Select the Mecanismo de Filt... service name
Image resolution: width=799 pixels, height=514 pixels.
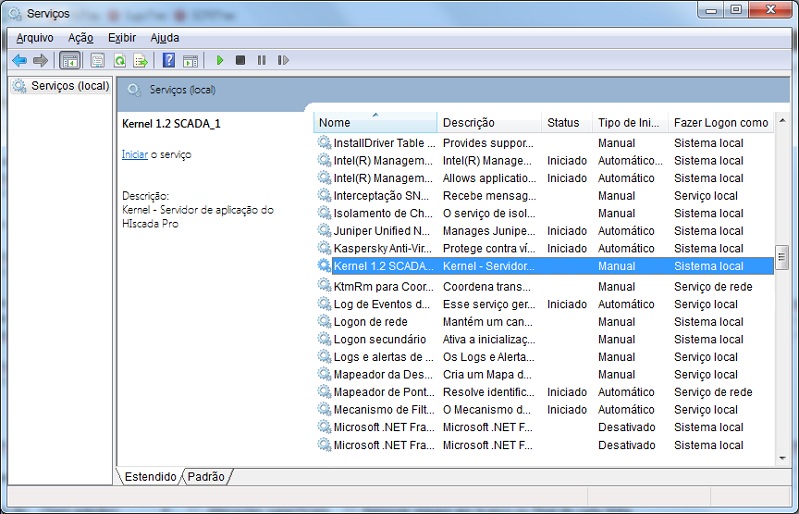[384, 410]
